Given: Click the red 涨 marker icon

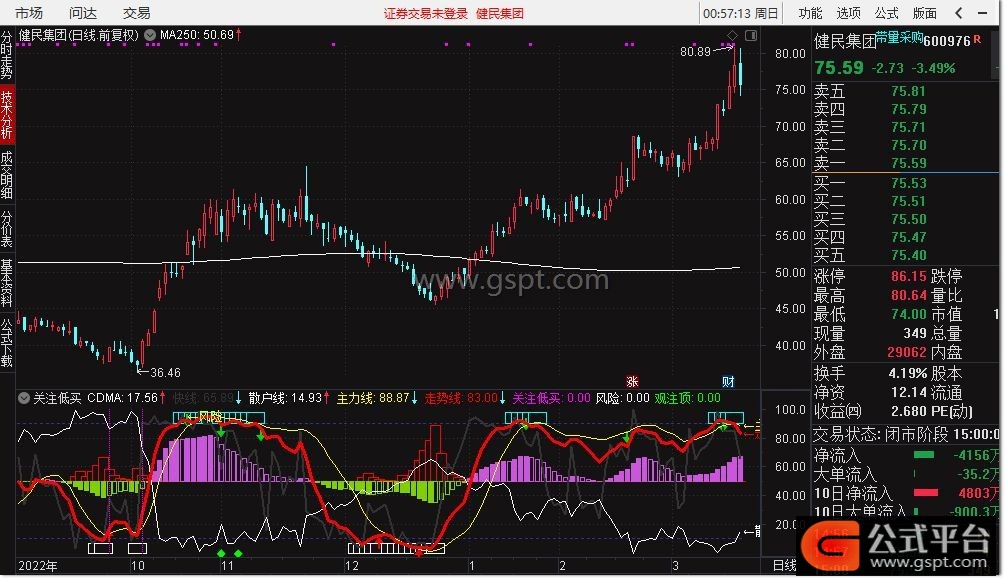Looking at the screenshot, I should pyautogui.click(x=633, y=382).
